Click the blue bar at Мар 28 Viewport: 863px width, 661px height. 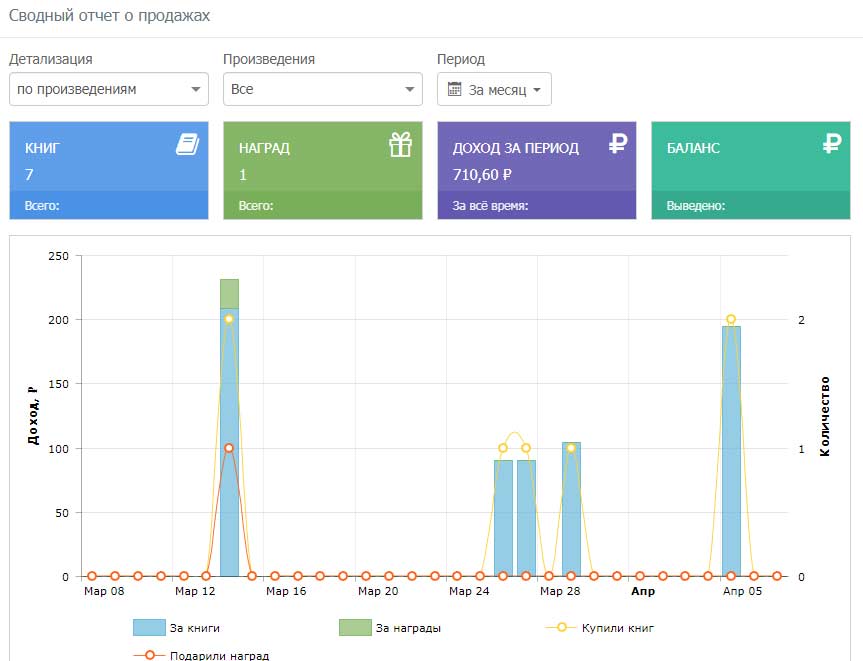pyautogui.click(x=571, y=509)
